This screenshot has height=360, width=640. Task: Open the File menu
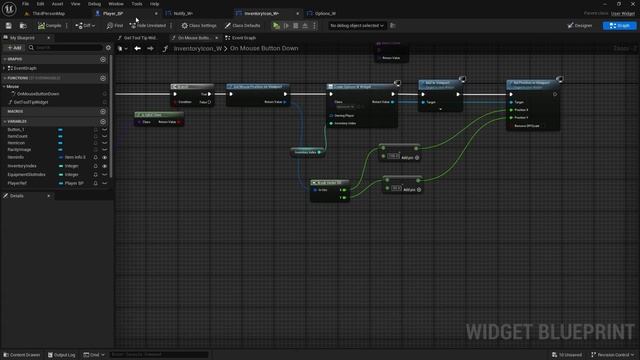point(25,4)
